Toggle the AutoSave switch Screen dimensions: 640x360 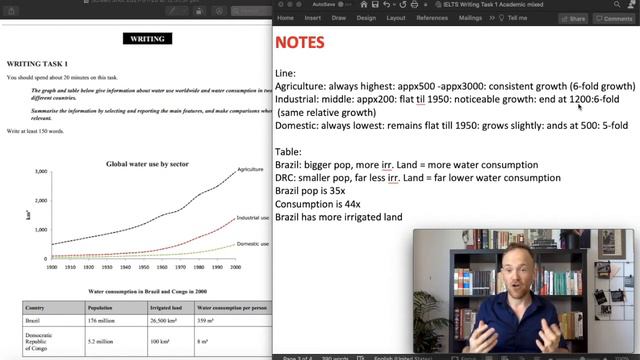(x=345, y=4)
